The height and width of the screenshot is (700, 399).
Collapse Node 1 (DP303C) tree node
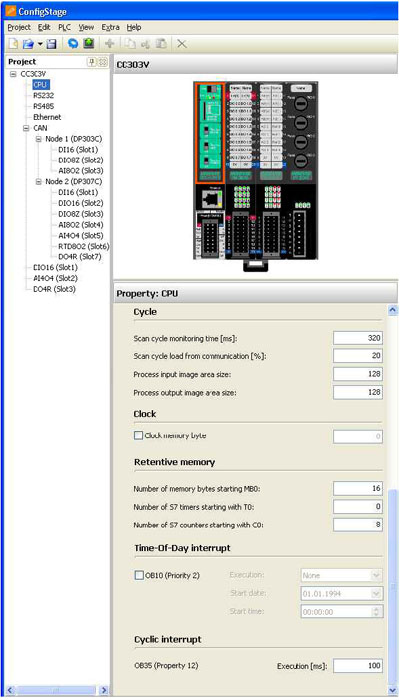coord(38,139)
